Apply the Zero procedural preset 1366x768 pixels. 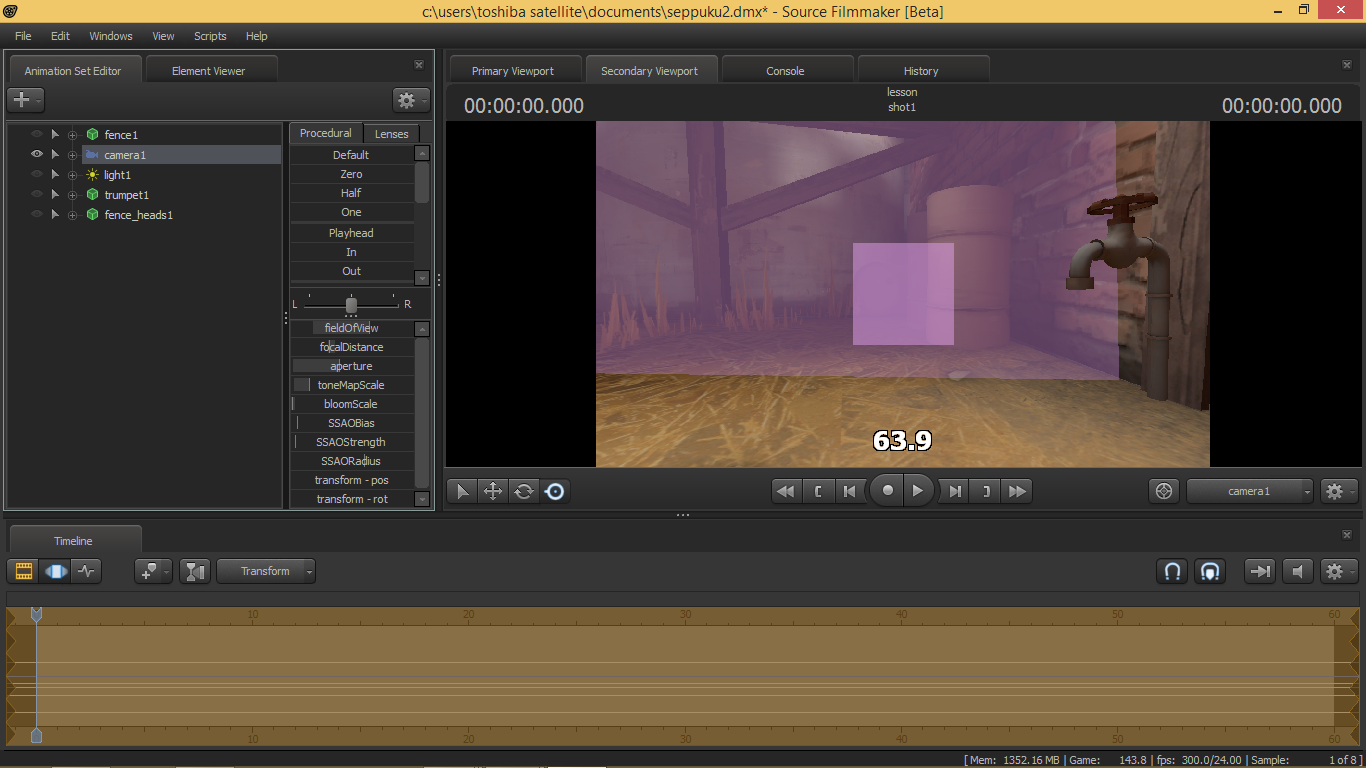coord(351,174)
